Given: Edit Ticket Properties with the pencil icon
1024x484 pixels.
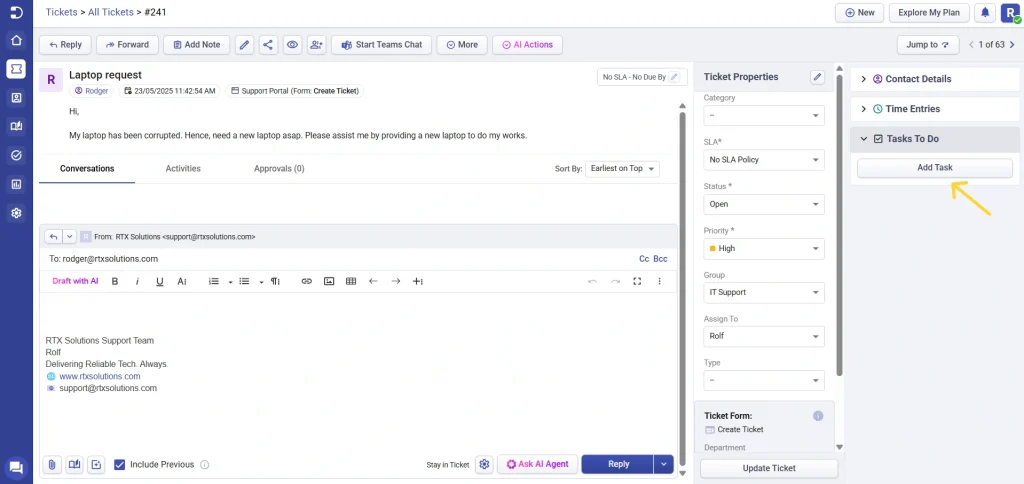Looking at the screenshot, I should [817, 77].
